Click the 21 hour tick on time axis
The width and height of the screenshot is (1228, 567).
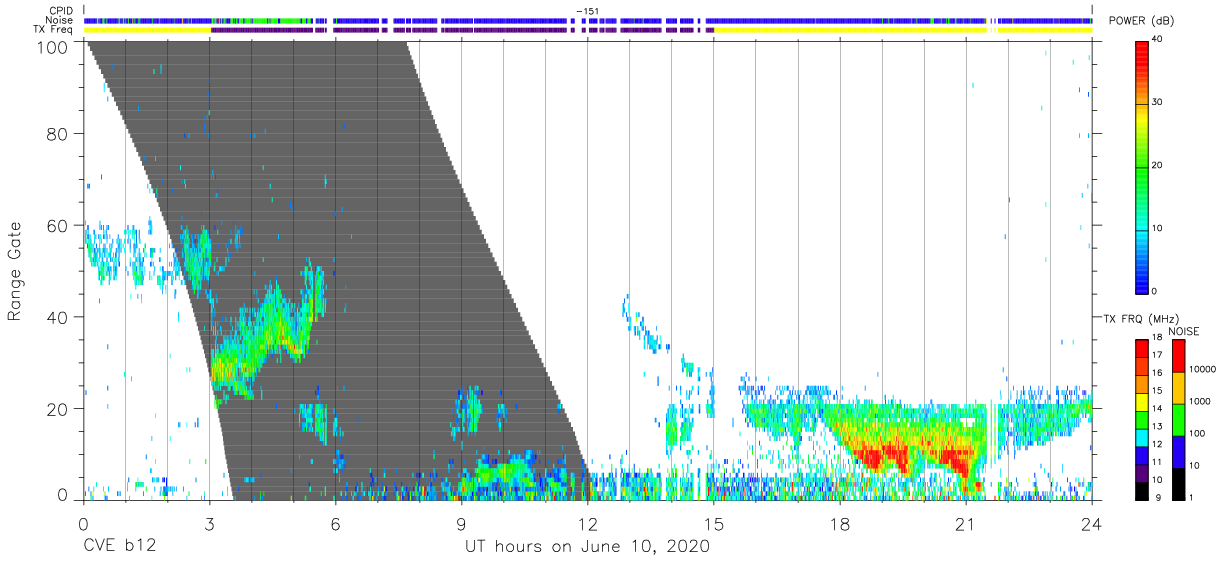[x=966, y=523]
